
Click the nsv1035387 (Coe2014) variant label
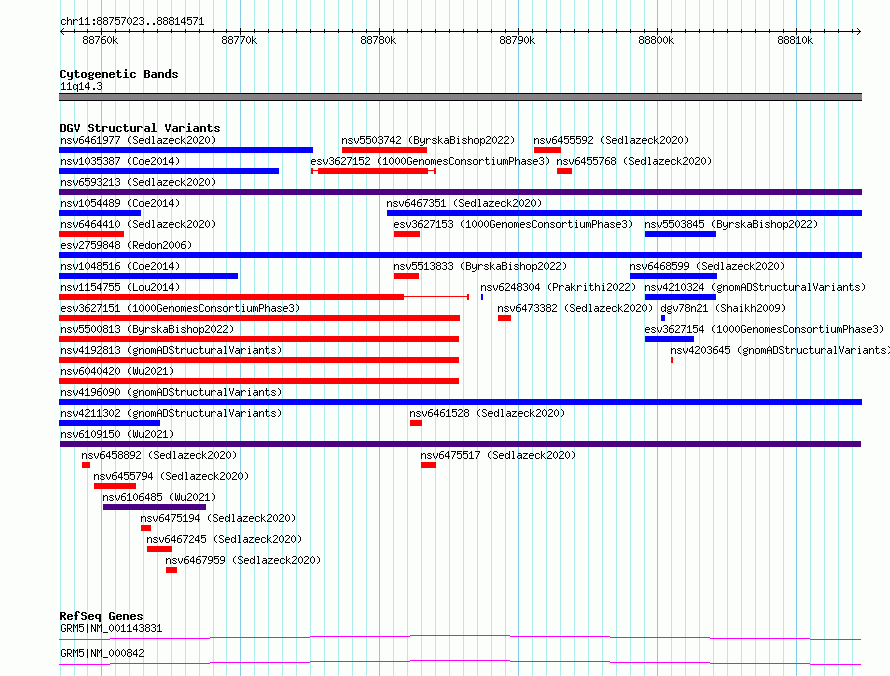(120, 161)
